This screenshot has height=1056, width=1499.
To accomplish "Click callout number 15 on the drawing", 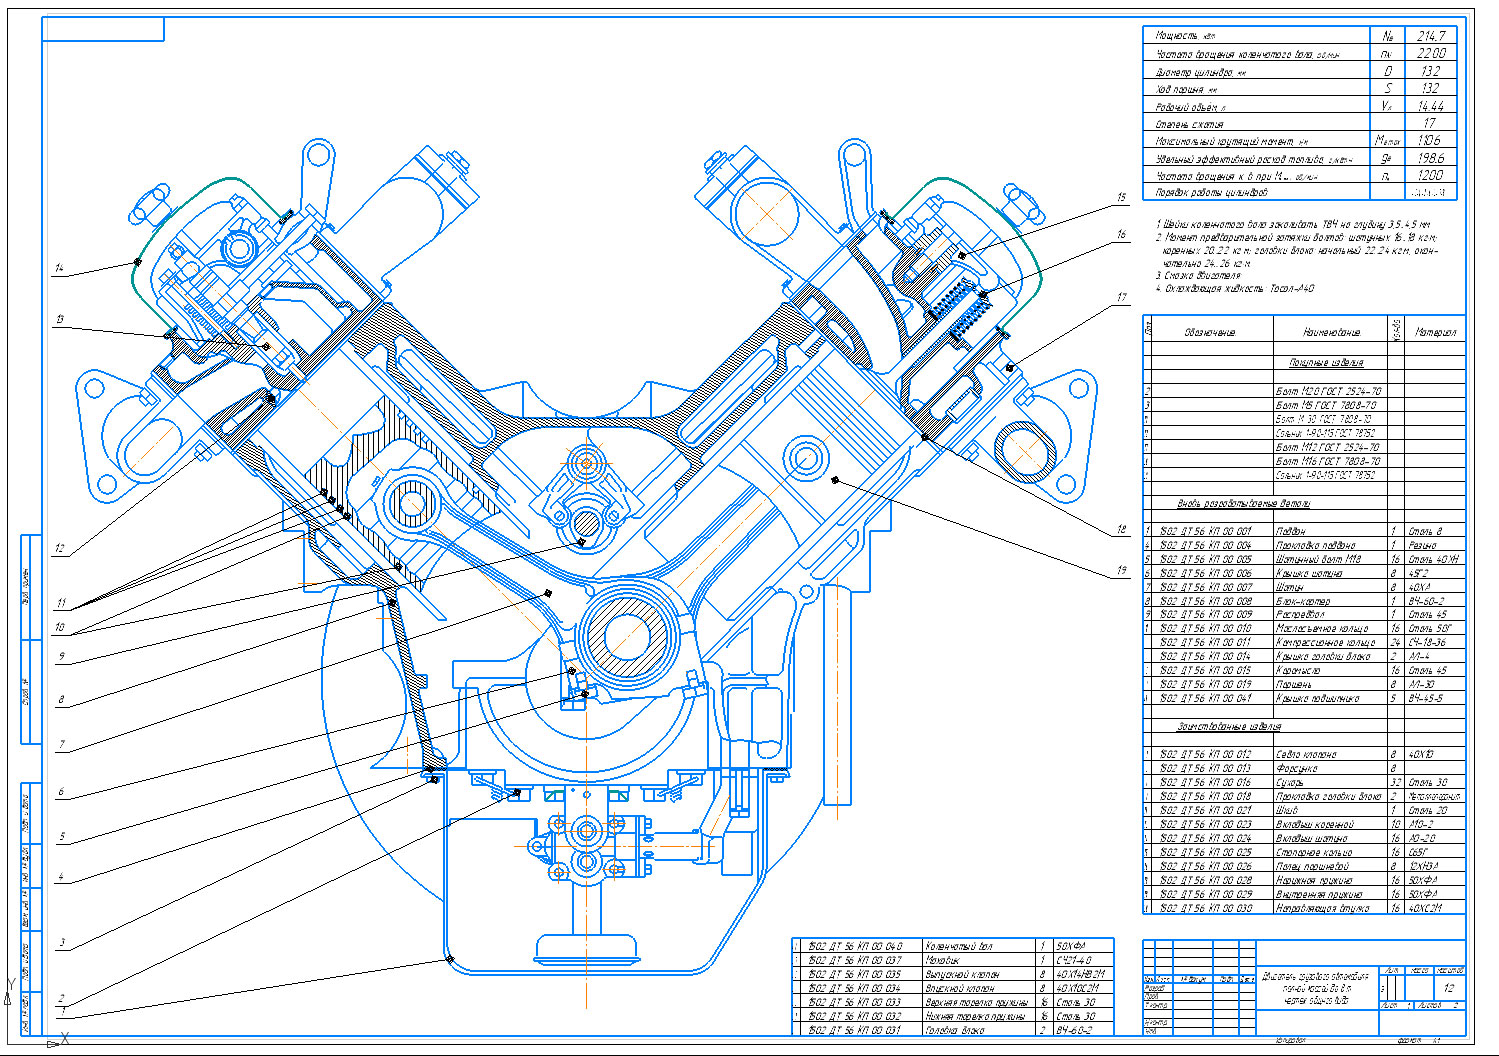I will 1122,198.
